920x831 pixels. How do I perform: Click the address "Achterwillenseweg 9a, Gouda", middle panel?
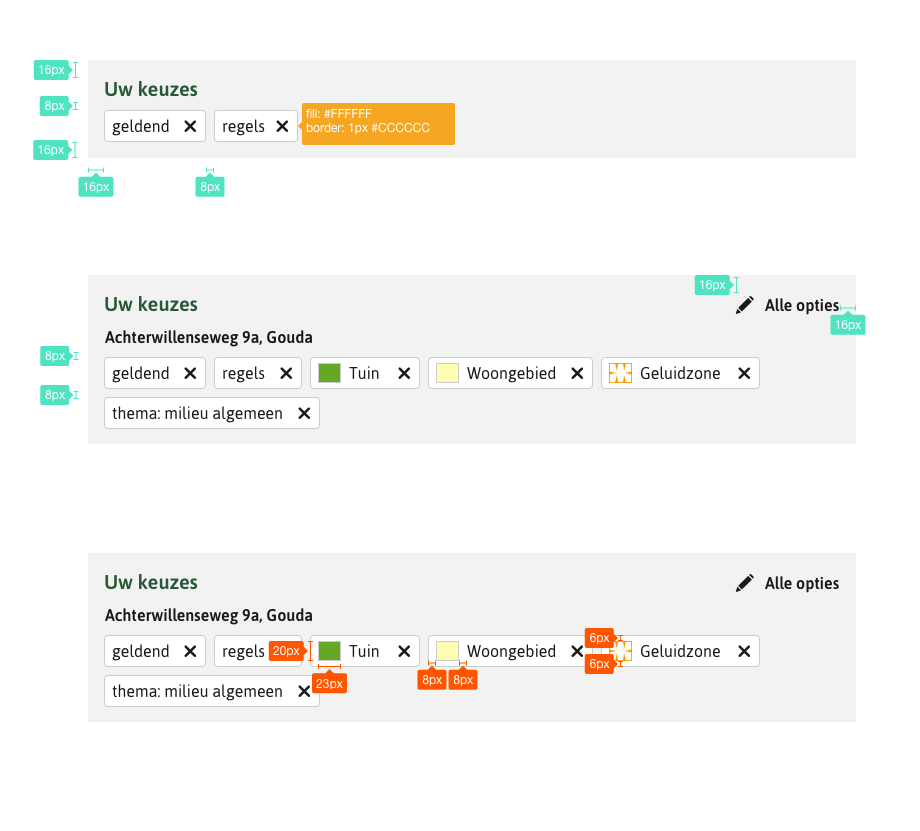coord(208,337)
